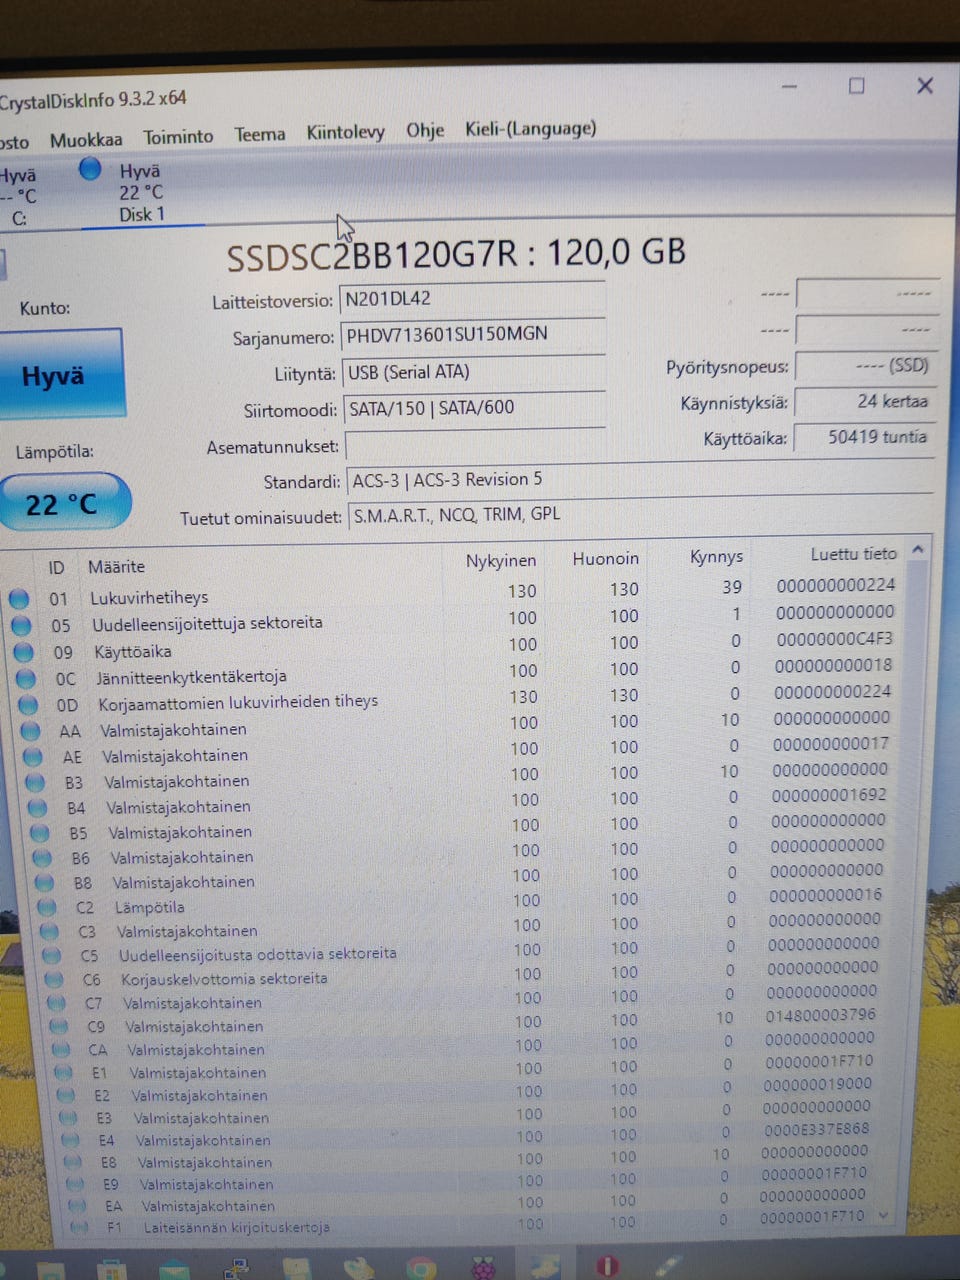Image resolution: width=960 pixels, height=1280 pixels.
Task: Select the Uudelleensijoitettuja sektoreita row text
Action: pyautogui.click(x=207, y=623)
